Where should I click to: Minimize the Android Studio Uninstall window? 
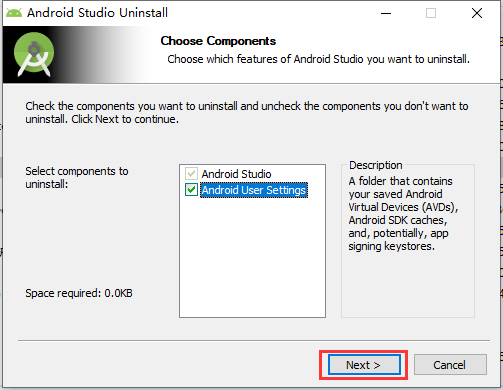386,13
